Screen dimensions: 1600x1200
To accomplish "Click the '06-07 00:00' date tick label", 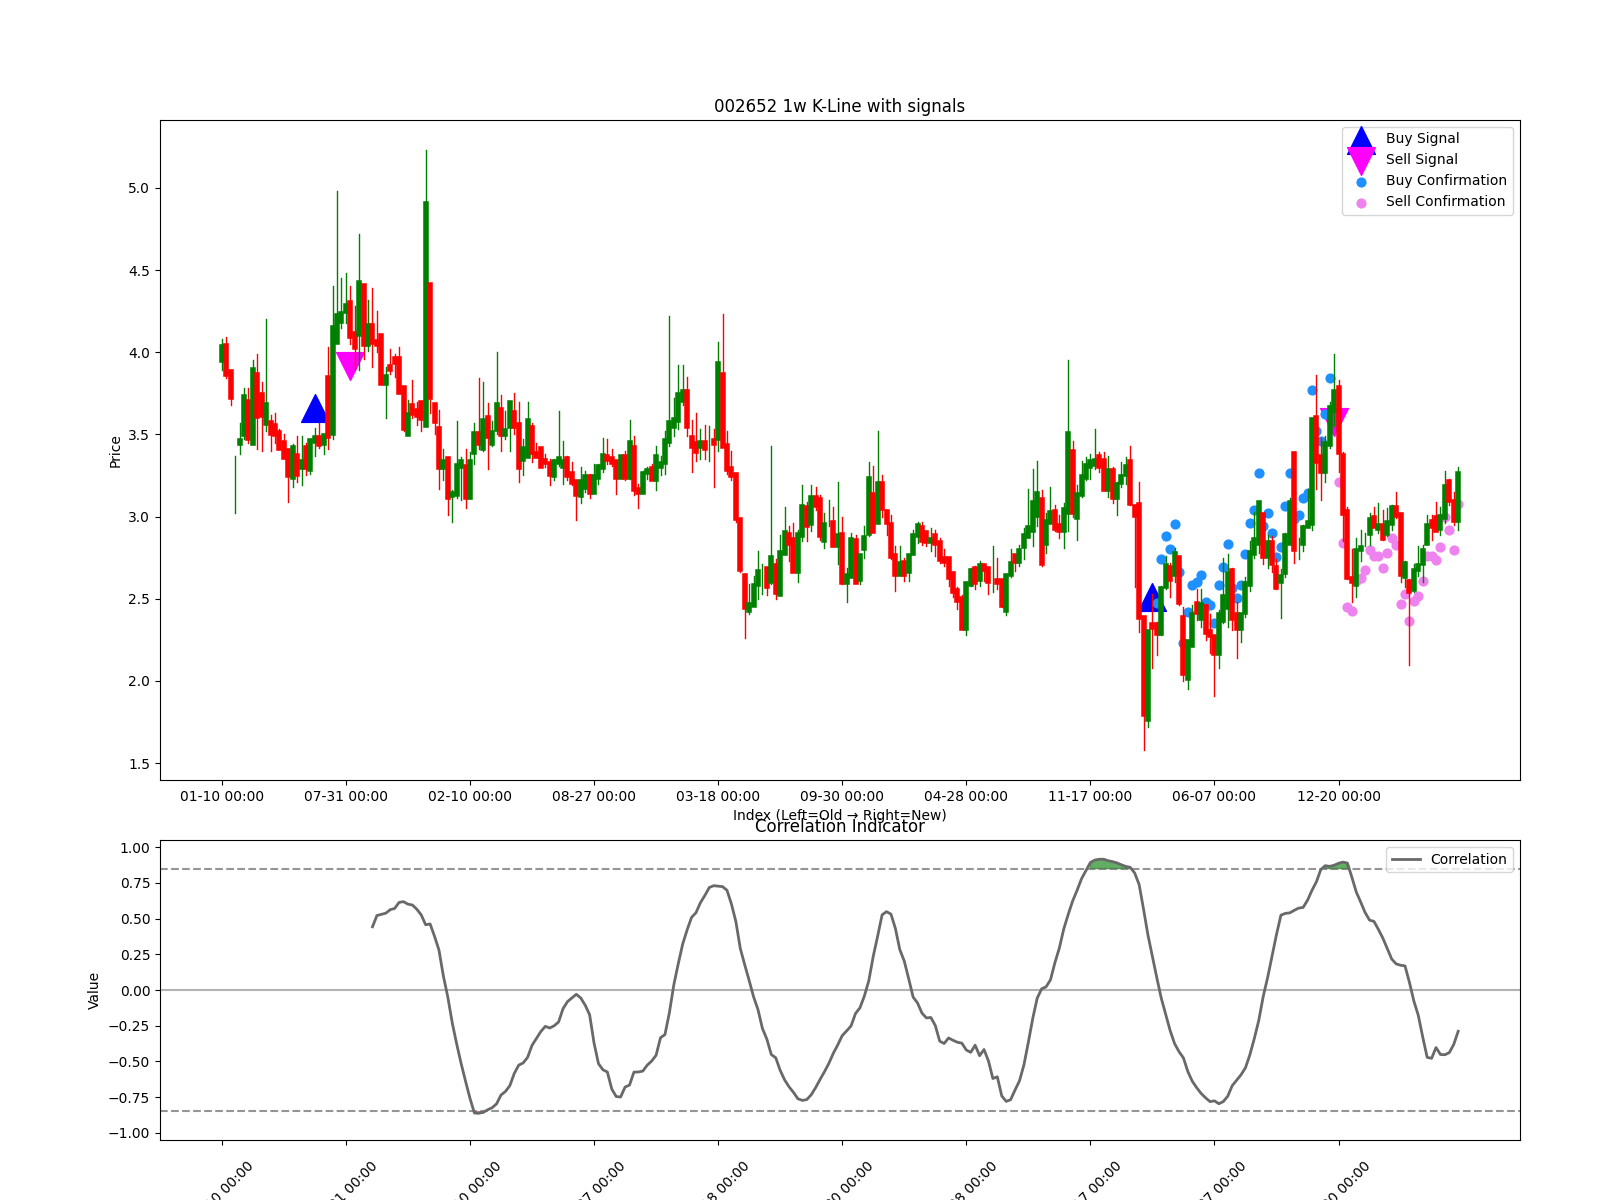I will pyautogui.click(x=1214, y=796).
